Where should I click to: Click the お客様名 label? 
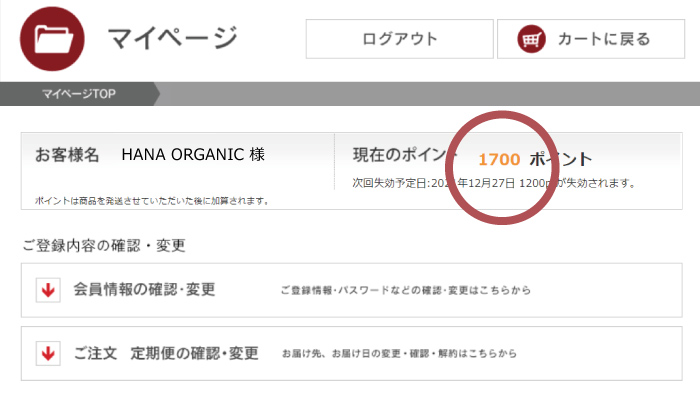click(x=67, y=155)
